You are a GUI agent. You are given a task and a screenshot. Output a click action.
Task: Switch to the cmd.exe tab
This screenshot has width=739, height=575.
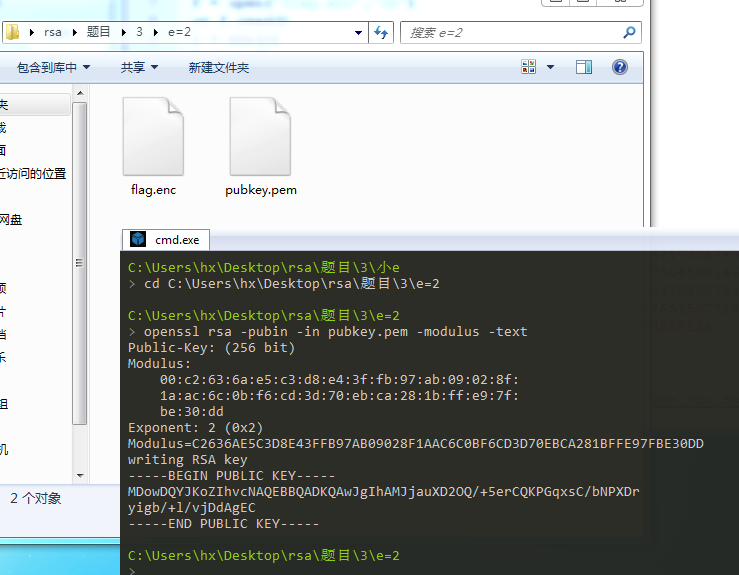pos(166,239)
